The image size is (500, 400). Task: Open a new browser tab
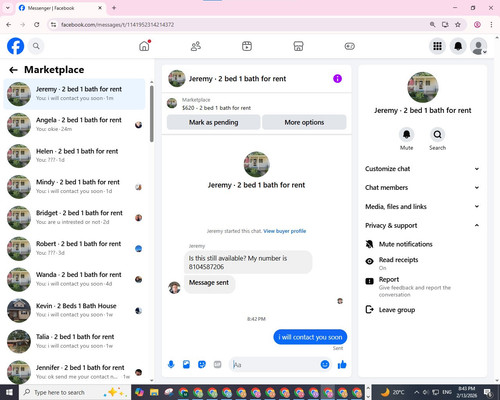point(114,8)
